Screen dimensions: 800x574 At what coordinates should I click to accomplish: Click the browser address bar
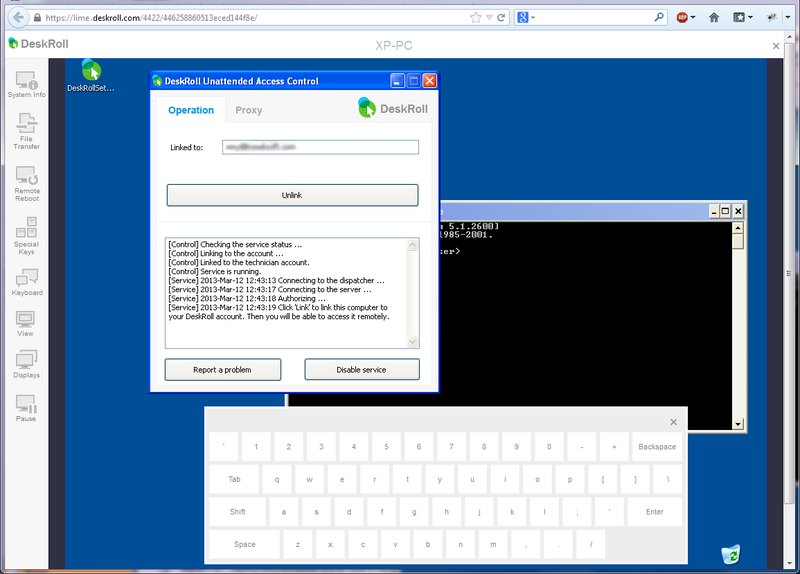255,17
